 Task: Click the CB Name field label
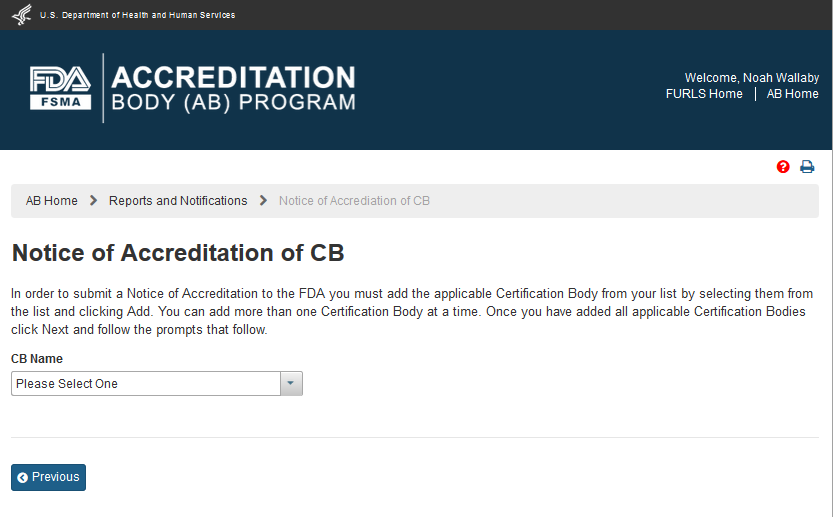pos(37,359)
